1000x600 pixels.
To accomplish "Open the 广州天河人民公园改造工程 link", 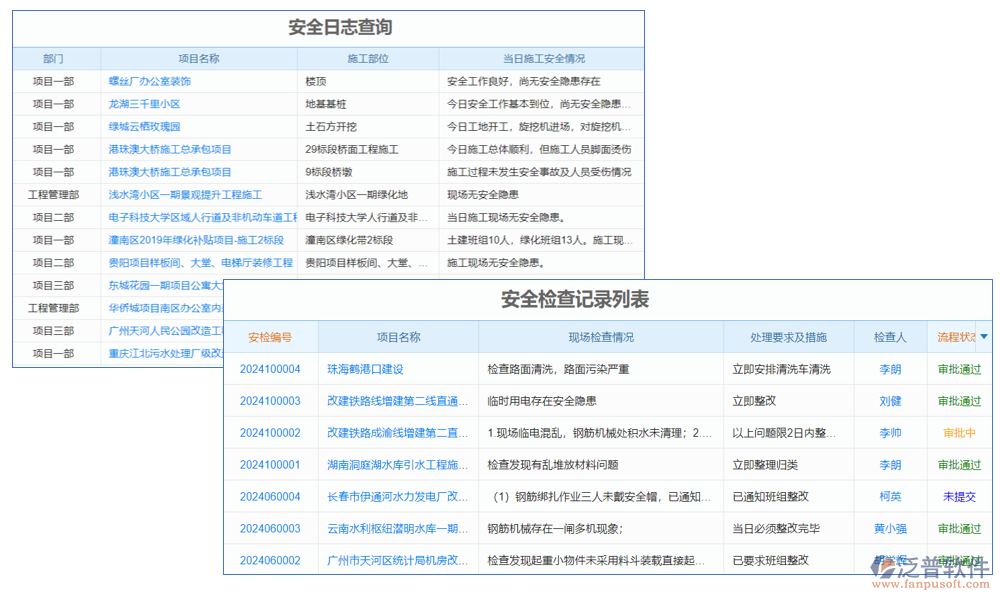I will 166,330.
